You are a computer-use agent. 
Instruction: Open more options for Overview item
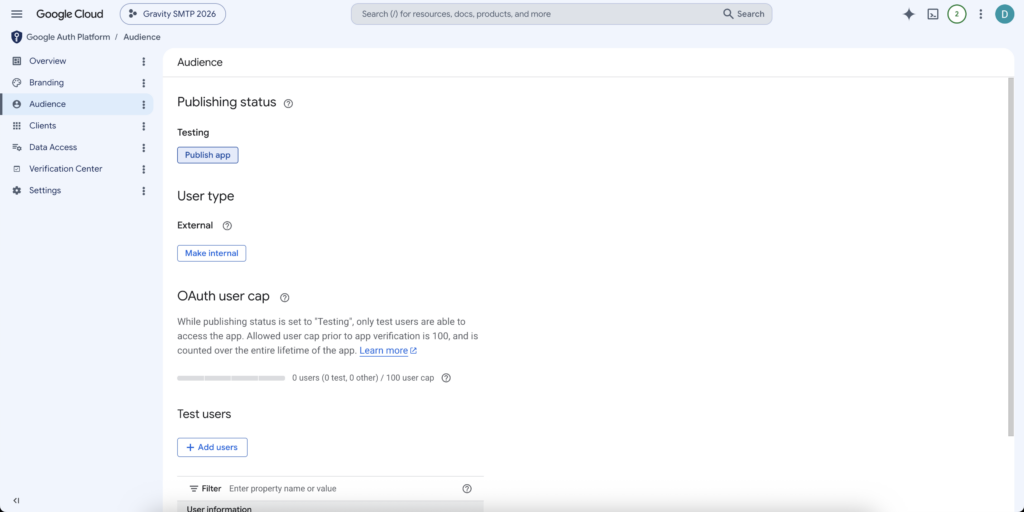144,61
